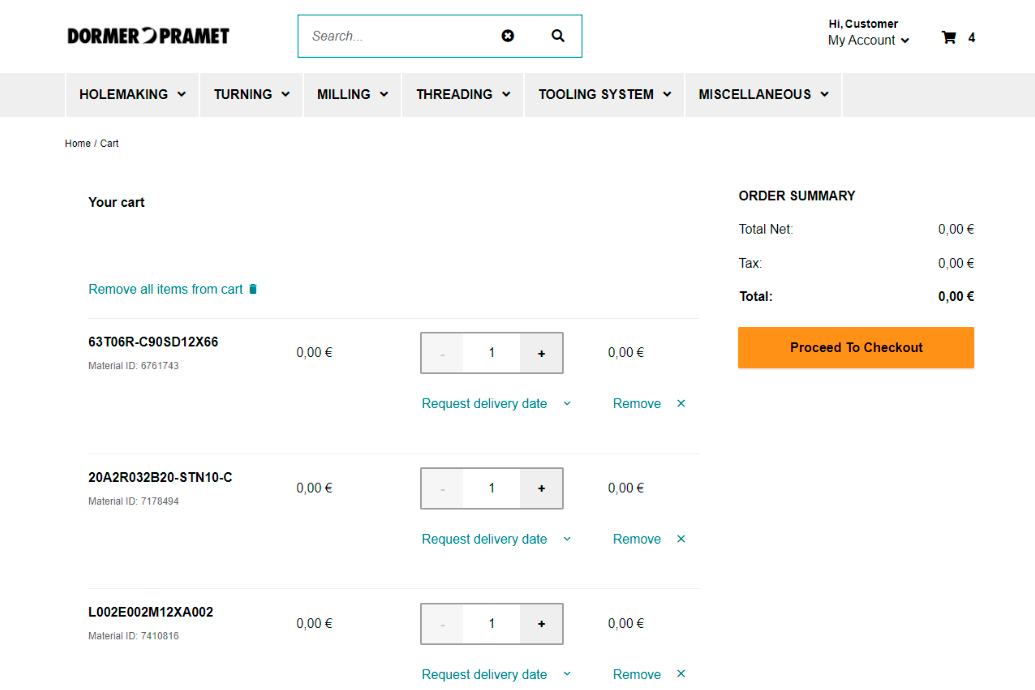Screen dimensions: 1035x690
Task: Open the Threading menu
Action: [463, 94]
